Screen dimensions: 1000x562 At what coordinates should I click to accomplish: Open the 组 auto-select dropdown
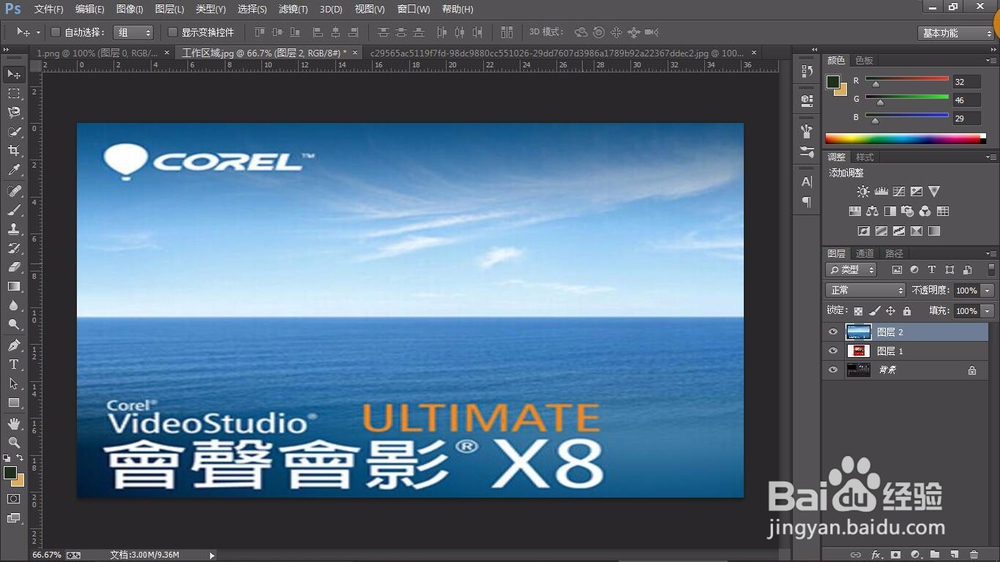[133, 32]
